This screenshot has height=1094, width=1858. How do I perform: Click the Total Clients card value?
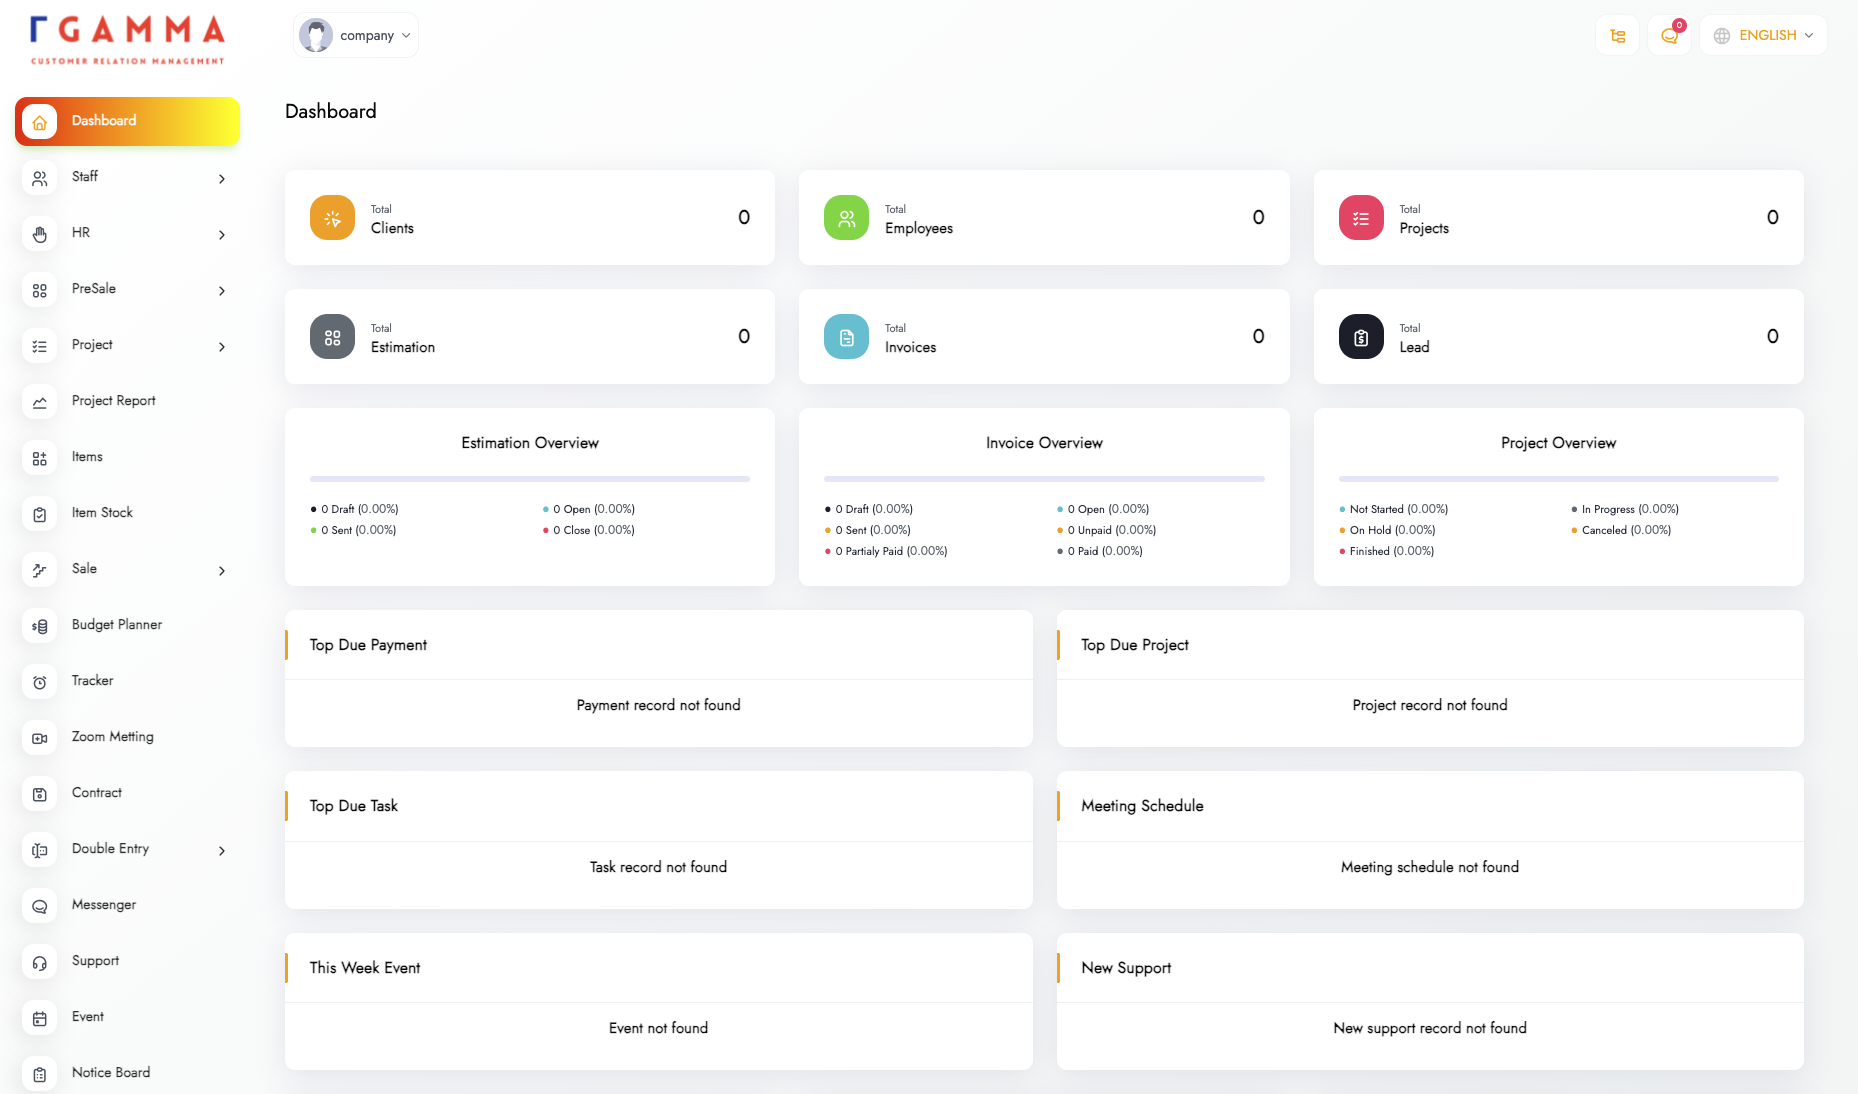pyautogui.click(x=744, y=217)
